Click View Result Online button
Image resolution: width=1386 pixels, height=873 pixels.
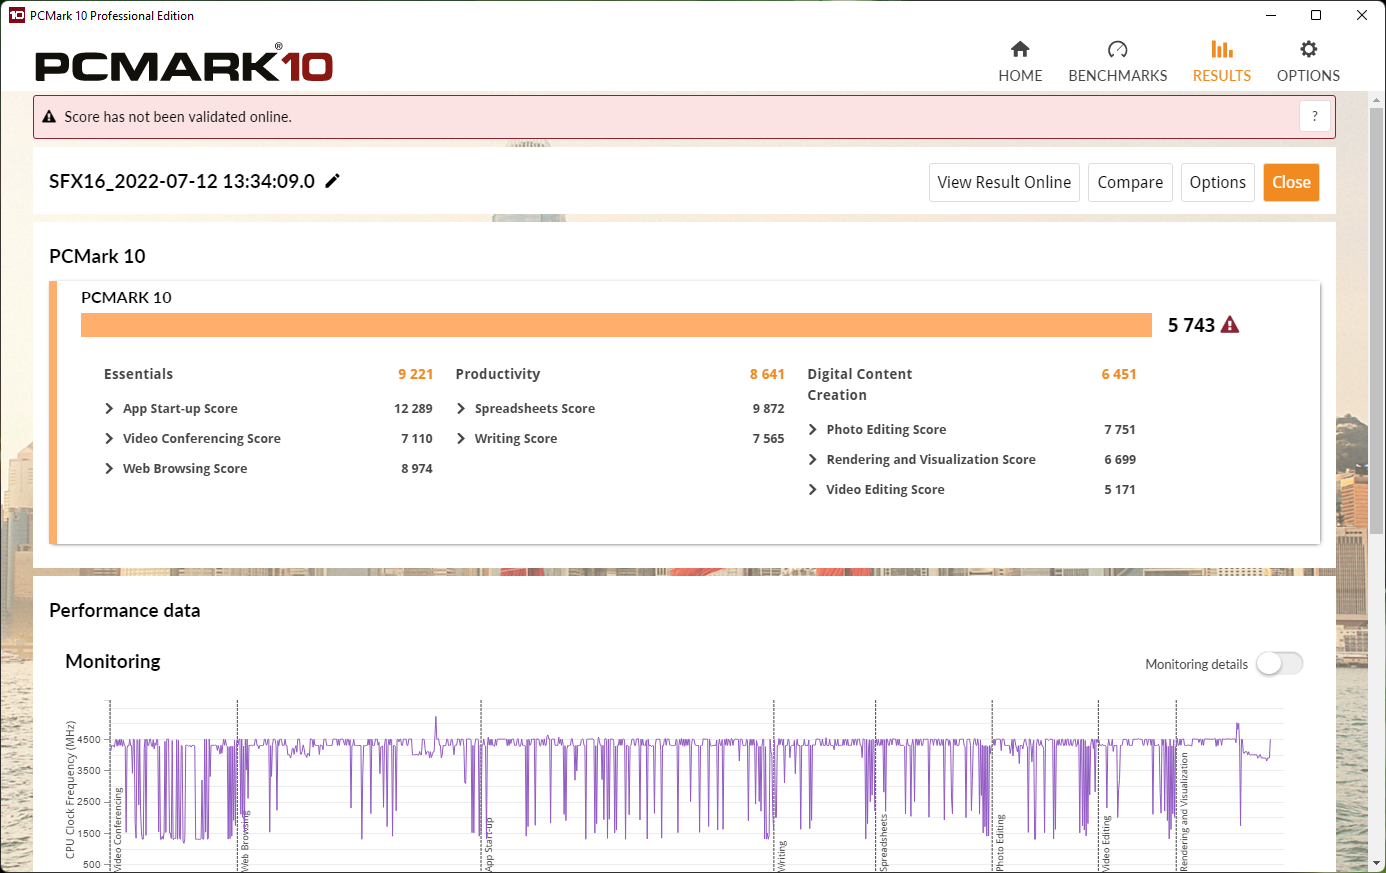pos(1004,182)
